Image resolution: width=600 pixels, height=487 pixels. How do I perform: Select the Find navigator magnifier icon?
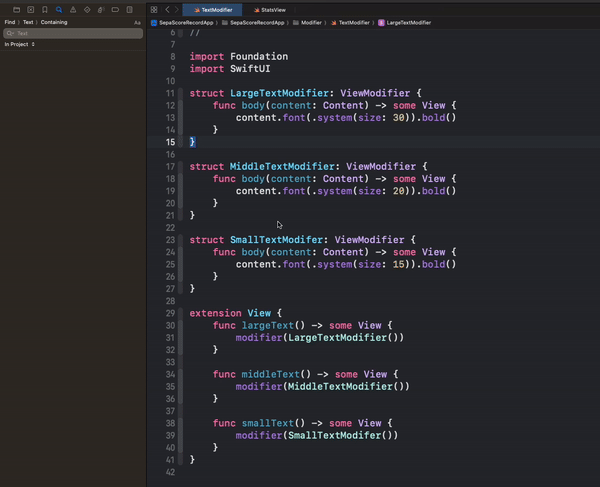[58, 9]
